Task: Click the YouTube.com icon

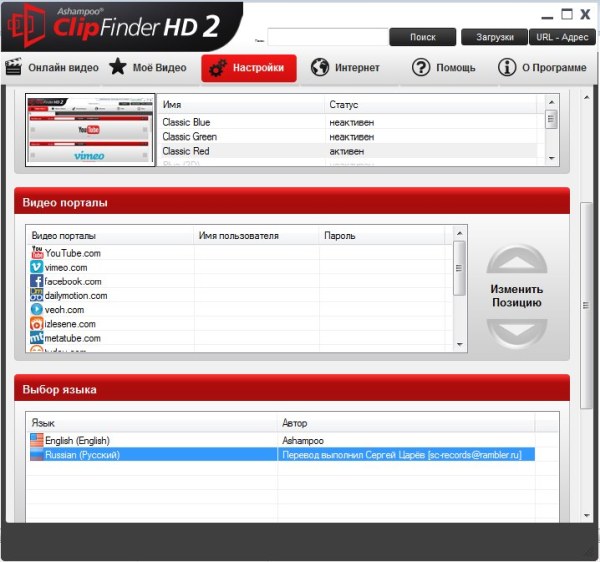Action: point(37,252)
